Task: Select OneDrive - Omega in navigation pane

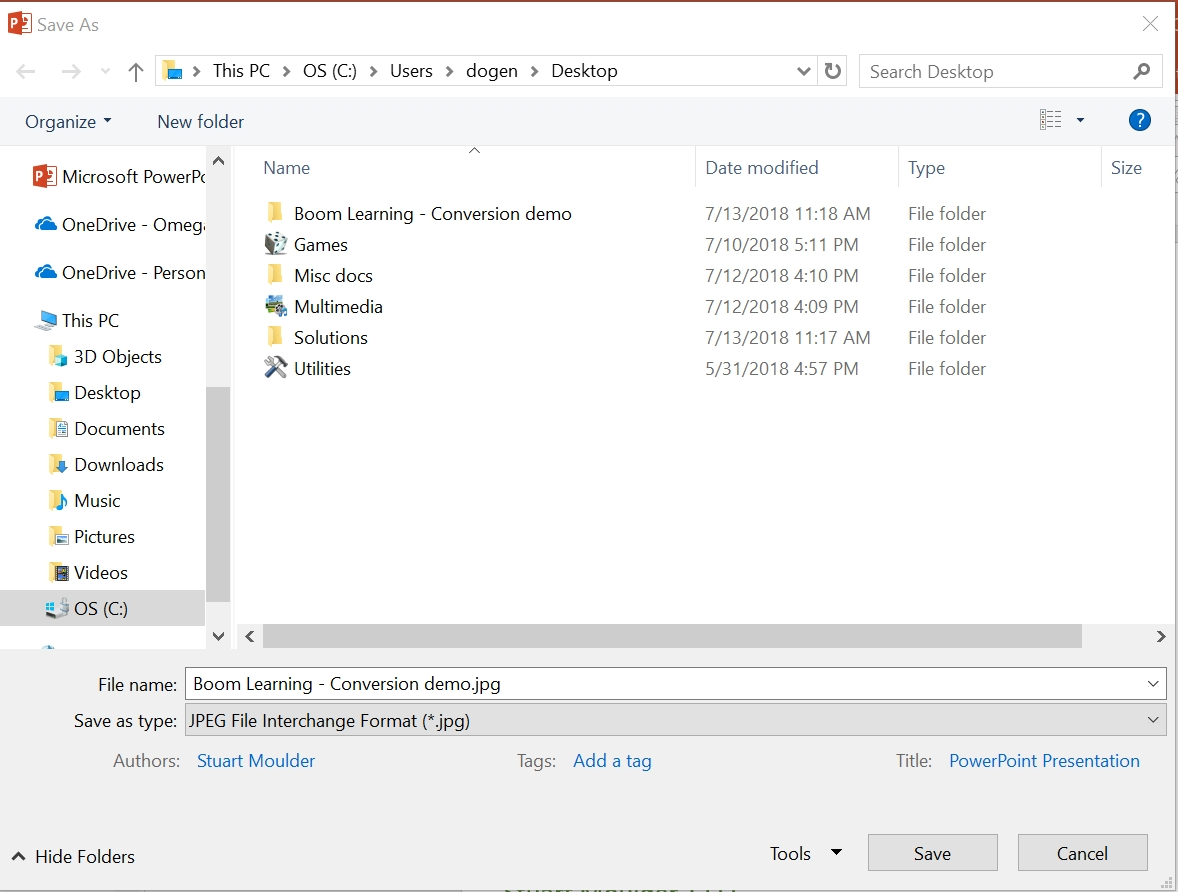Action: [x=120, y=225]
